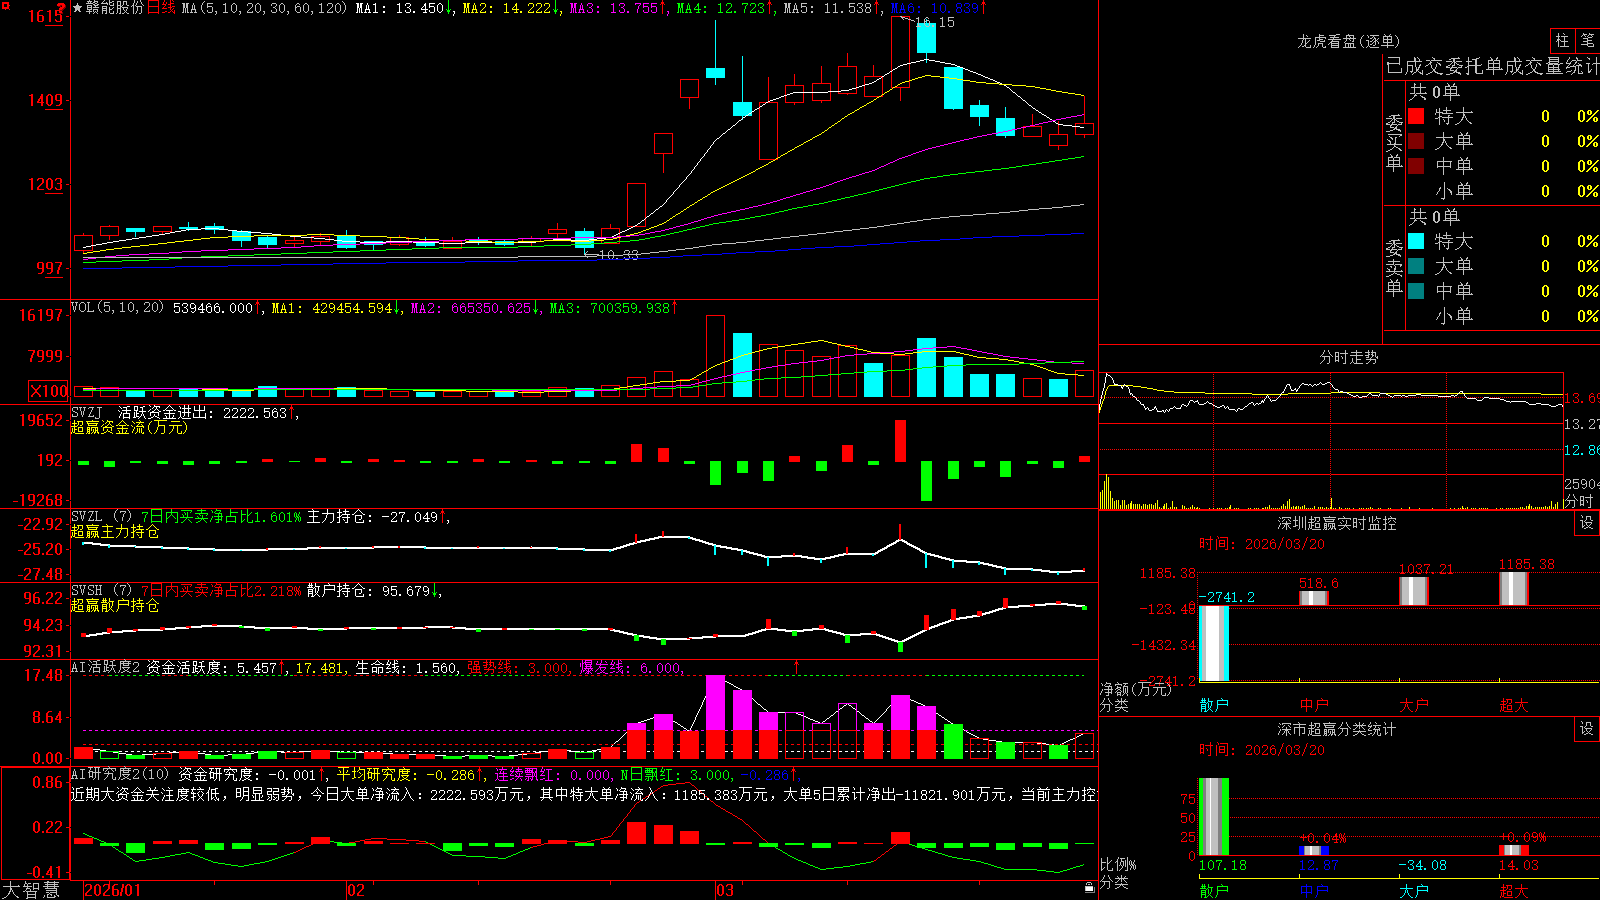Click the star icon before 赣能股份

click(77, 8)
